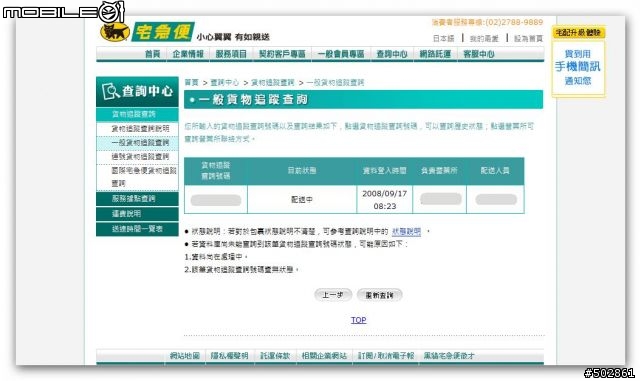Click the blurred 負責營業所 cell in the row

pos(440,199)
